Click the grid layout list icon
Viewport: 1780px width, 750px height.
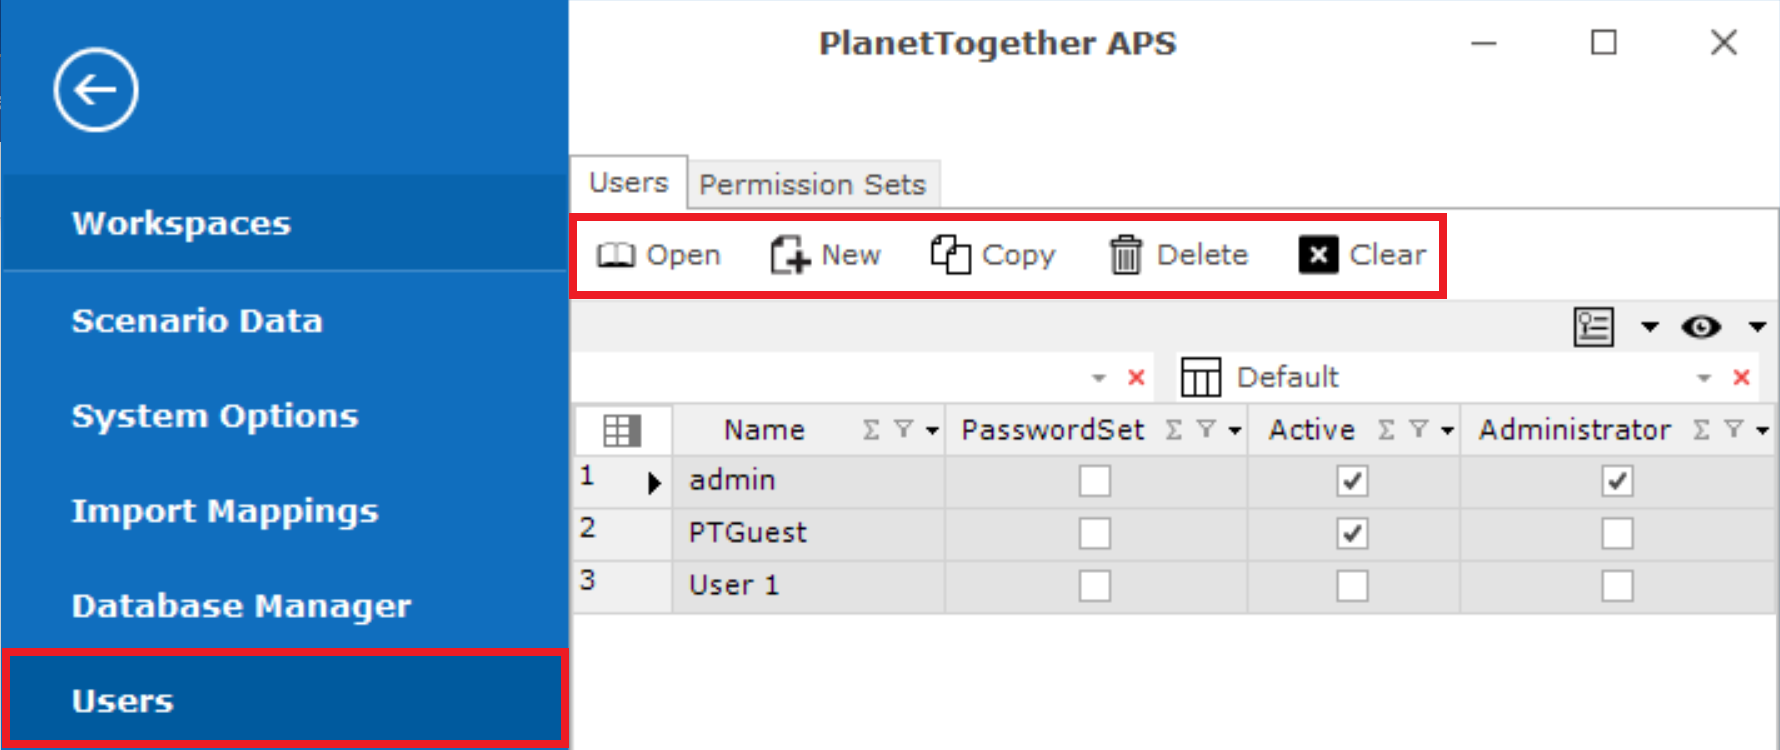pyautogui.click(x=1594, y=326)
